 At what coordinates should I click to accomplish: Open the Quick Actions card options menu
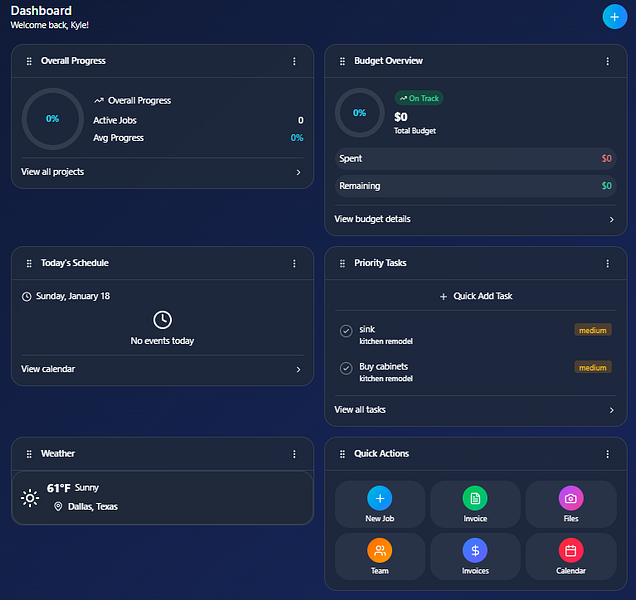pyautogui.click(x=608, y=454)
